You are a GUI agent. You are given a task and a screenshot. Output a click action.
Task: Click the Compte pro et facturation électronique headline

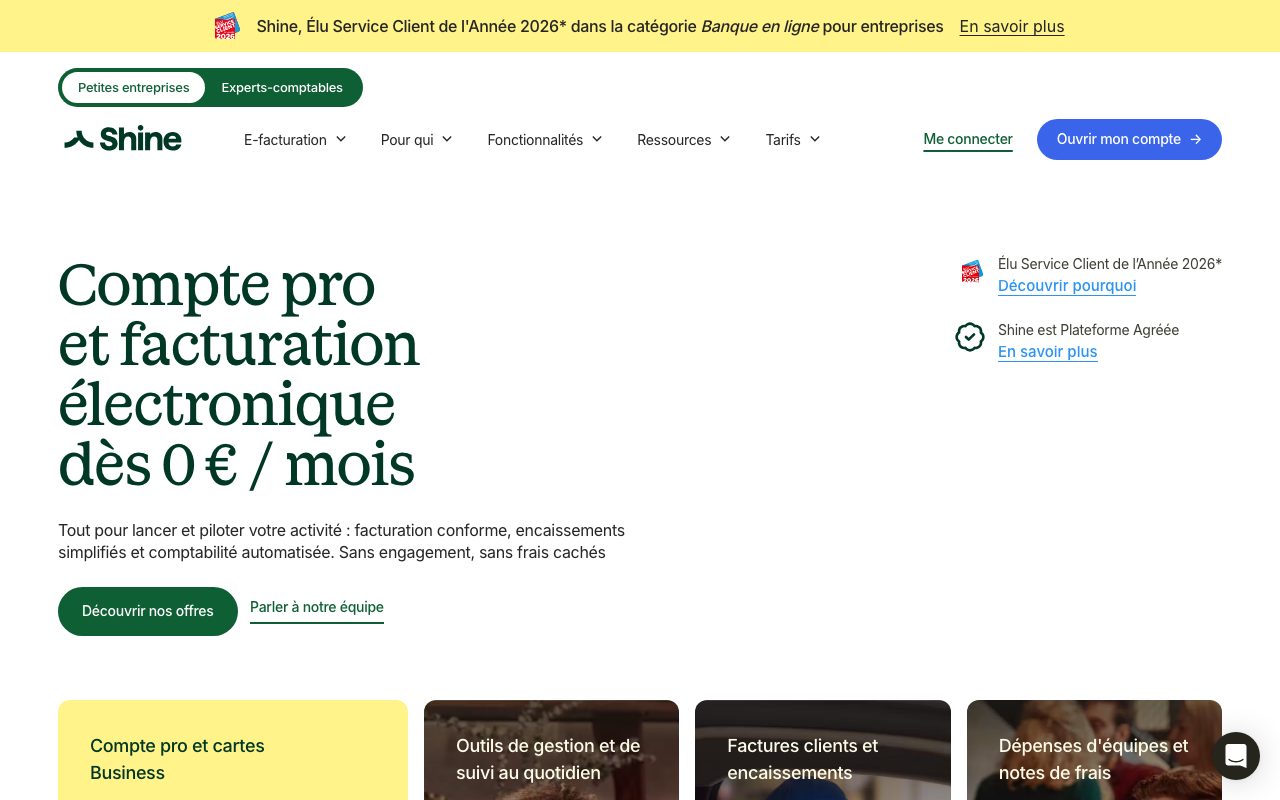[x=239, y=375]
